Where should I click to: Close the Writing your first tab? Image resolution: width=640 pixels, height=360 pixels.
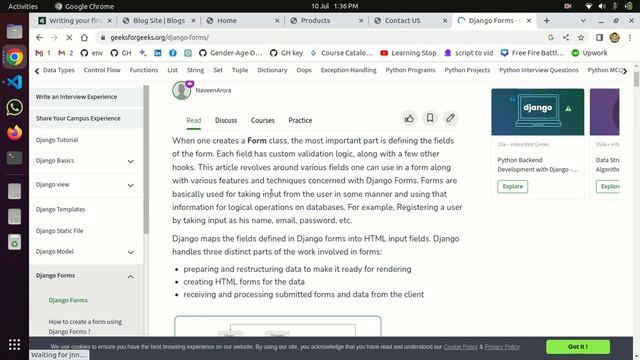pyautogui.click(x=109, y=20)
